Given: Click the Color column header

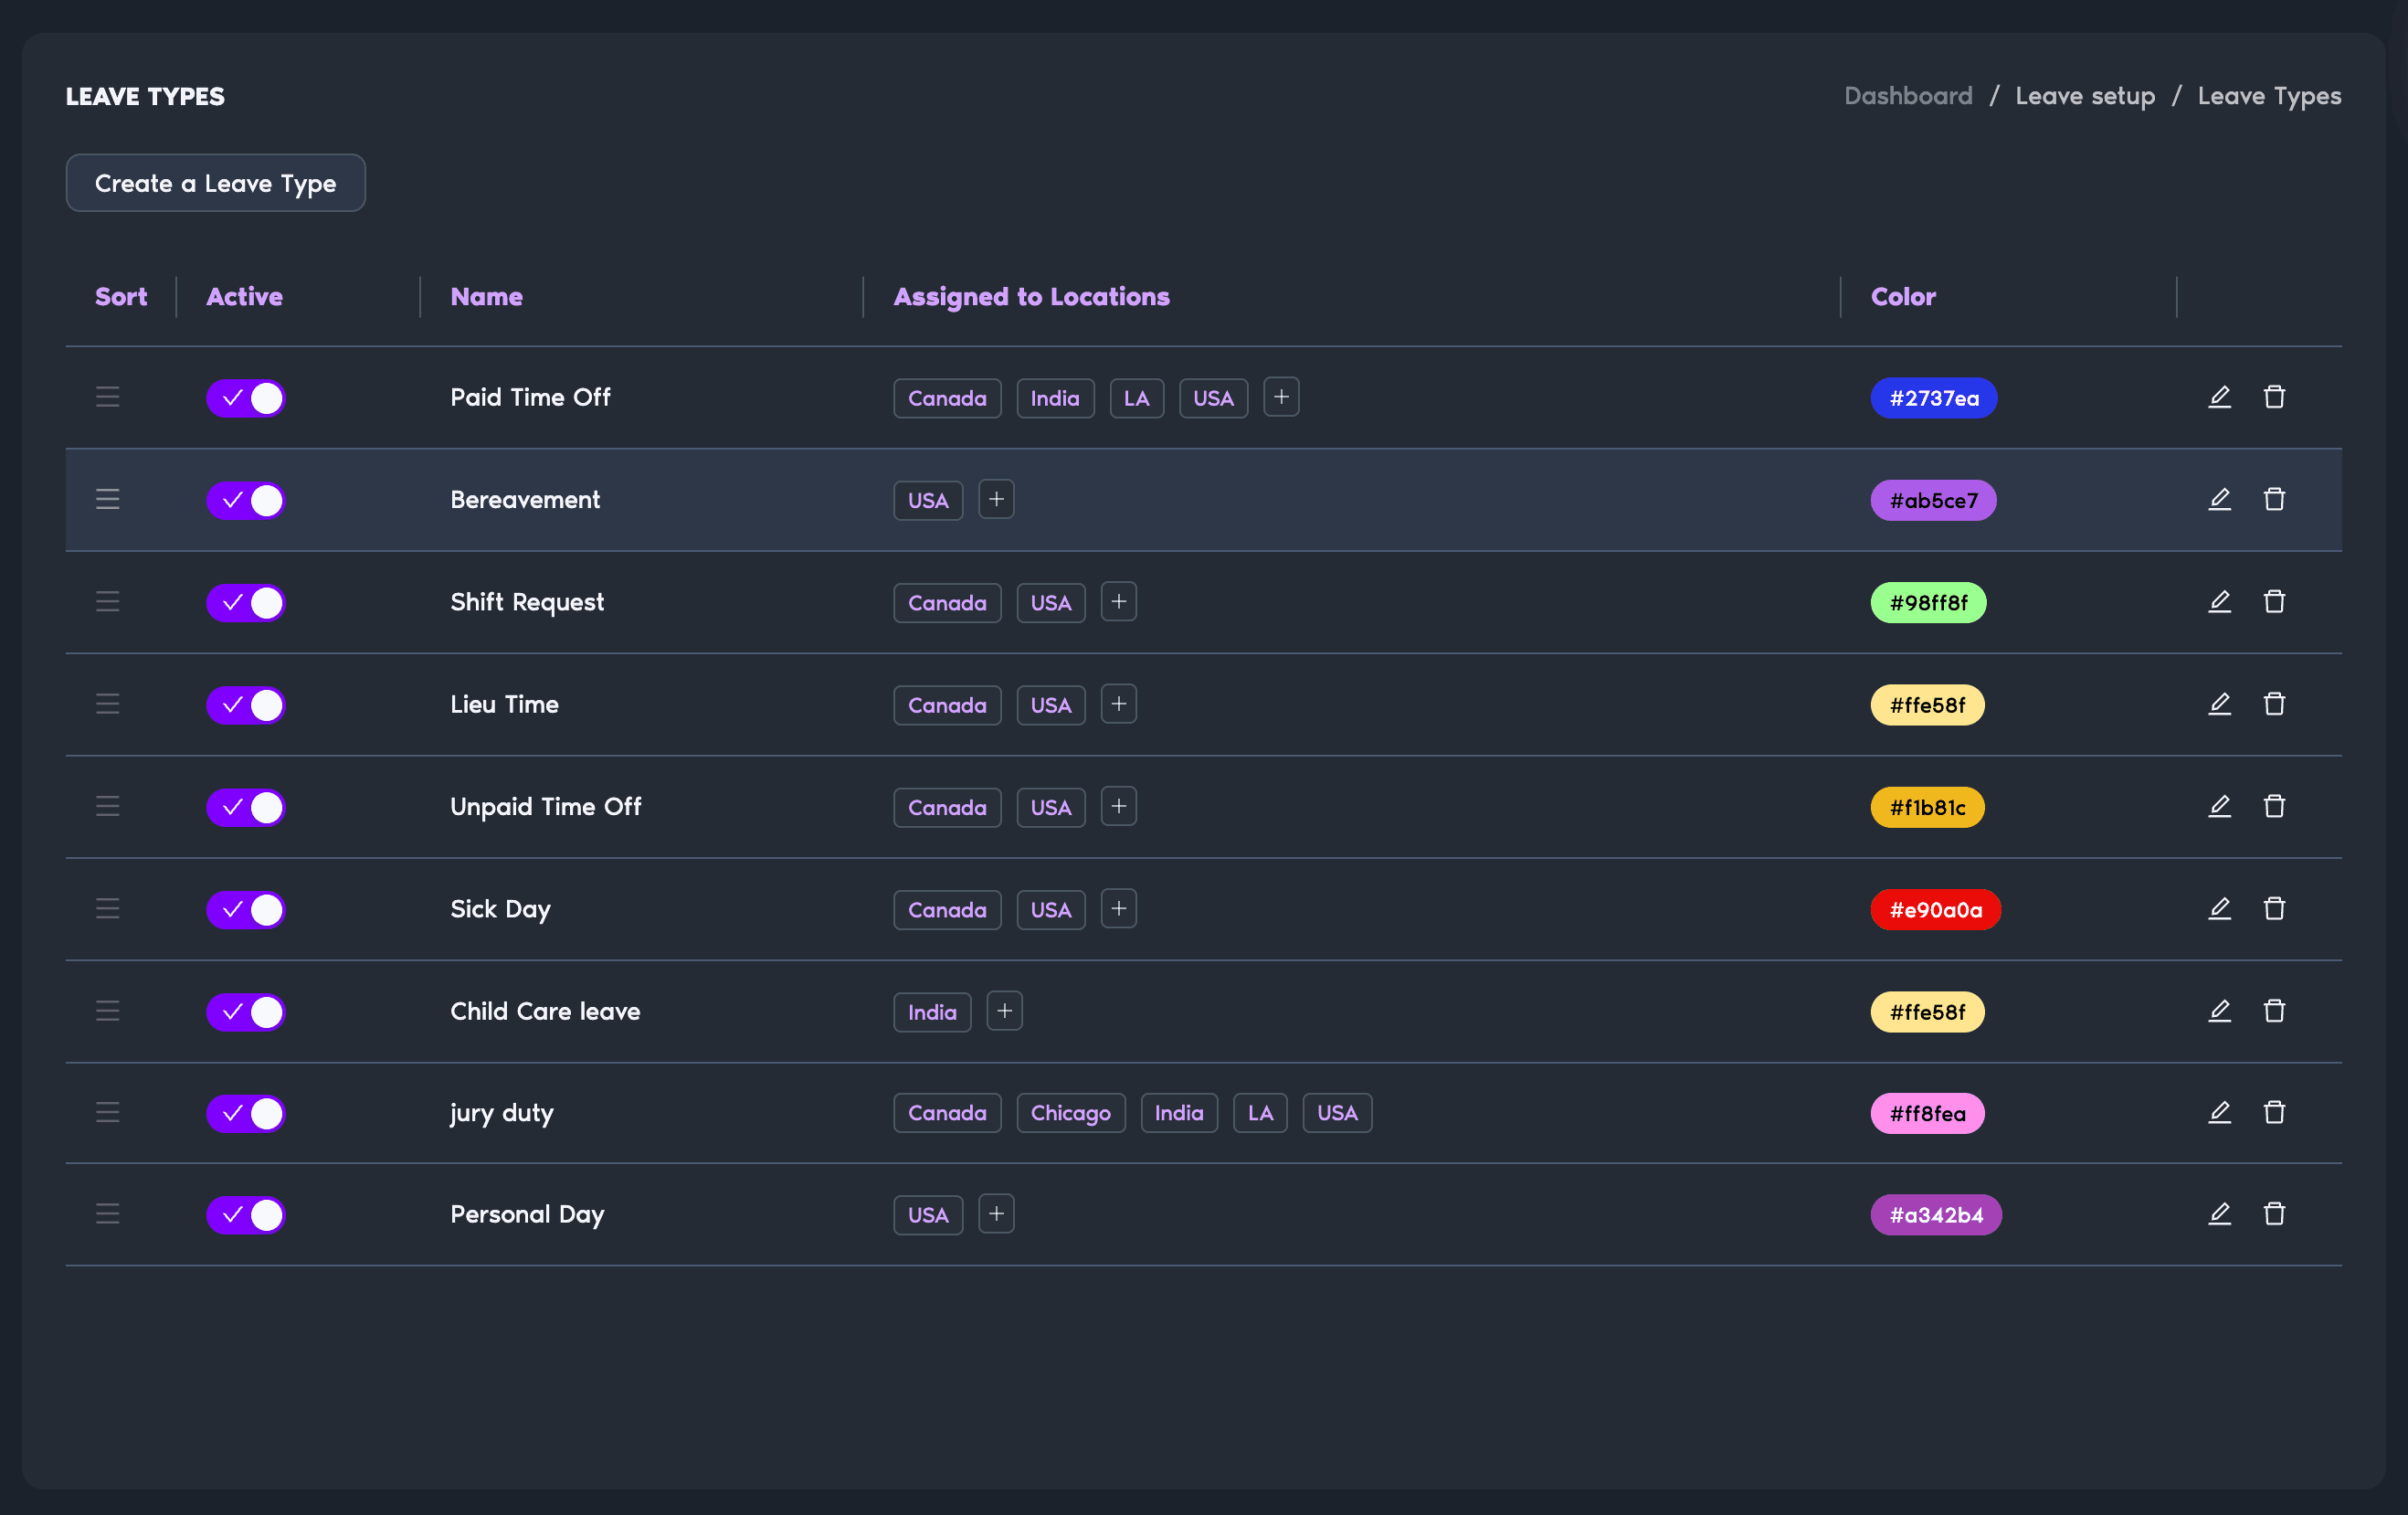Looking at the screenshot, I should pyautogui.click(x=1903, y=297).
